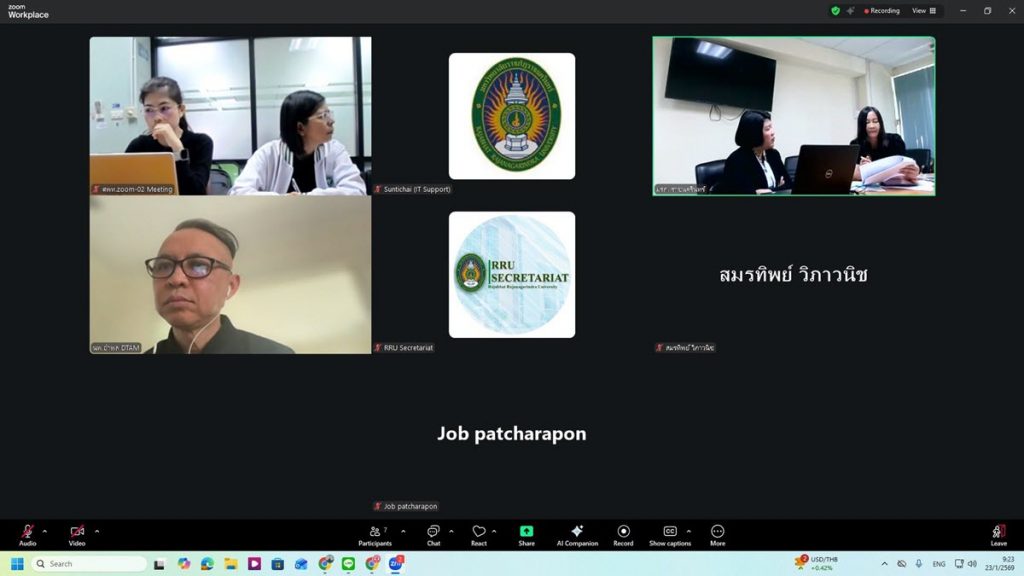This screenshot has height=576, width=1024.
Task: Click the green encryption shield icon
Action: pos(835,11)
